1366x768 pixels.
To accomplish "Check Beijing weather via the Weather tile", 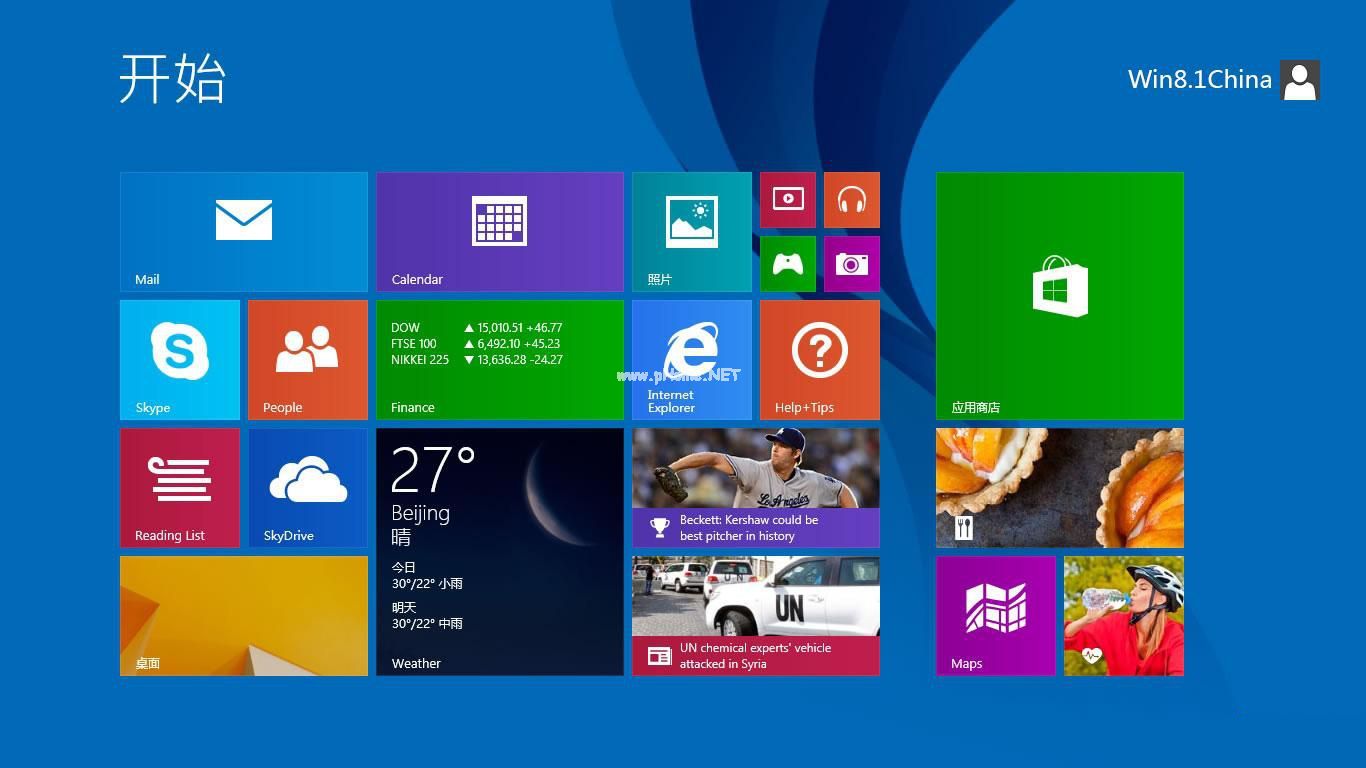I will (500, 551).
